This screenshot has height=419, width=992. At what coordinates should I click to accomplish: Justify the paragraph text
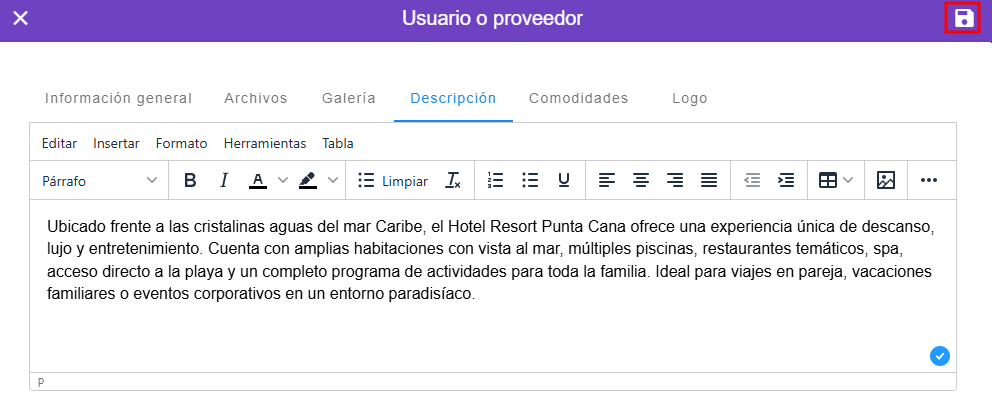(x=709, y=181)
